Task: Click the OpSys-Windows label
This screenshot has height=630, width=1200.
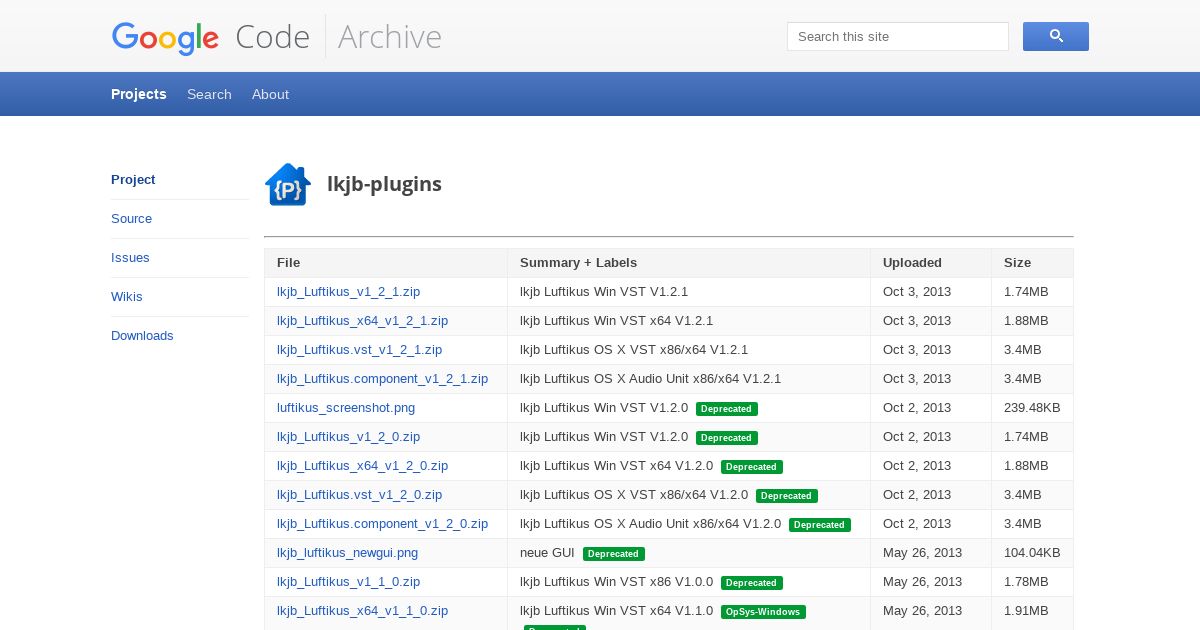Action: [x=763, y=612]
